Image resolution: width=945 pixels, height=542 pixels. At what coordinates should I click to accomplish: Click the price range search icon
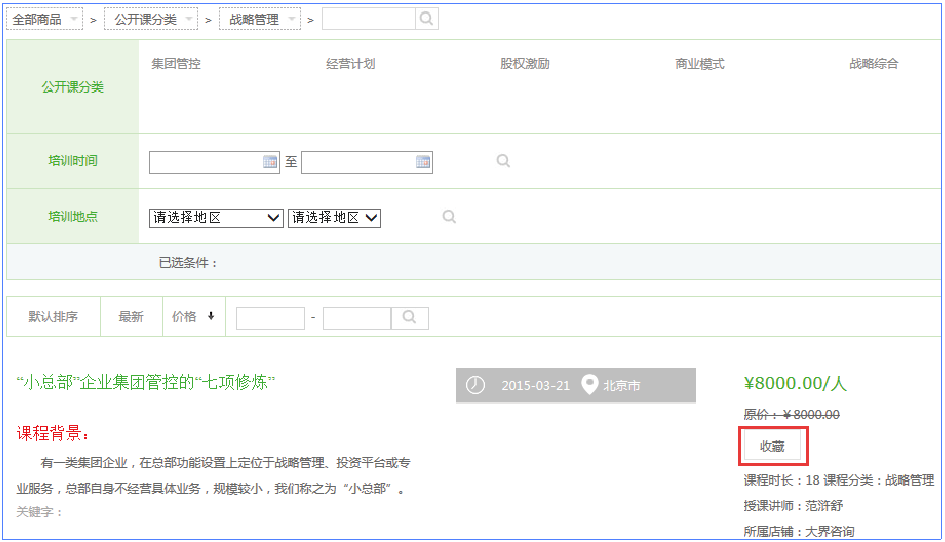click(x=409, y=317)
